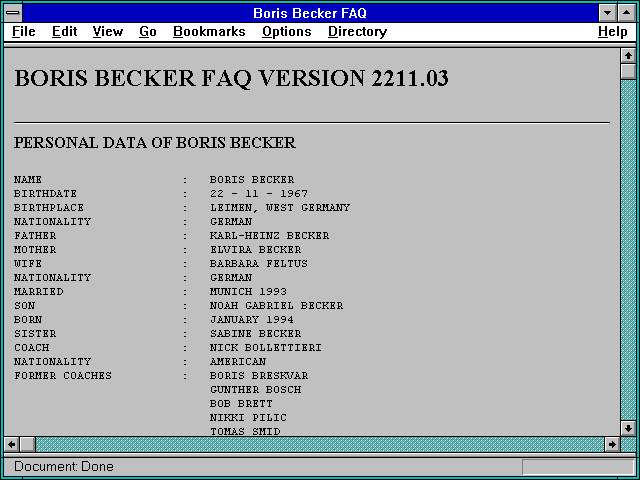Click the 'MOTHER' field label
The image size is (640, 480).
(x=35, y=249)
